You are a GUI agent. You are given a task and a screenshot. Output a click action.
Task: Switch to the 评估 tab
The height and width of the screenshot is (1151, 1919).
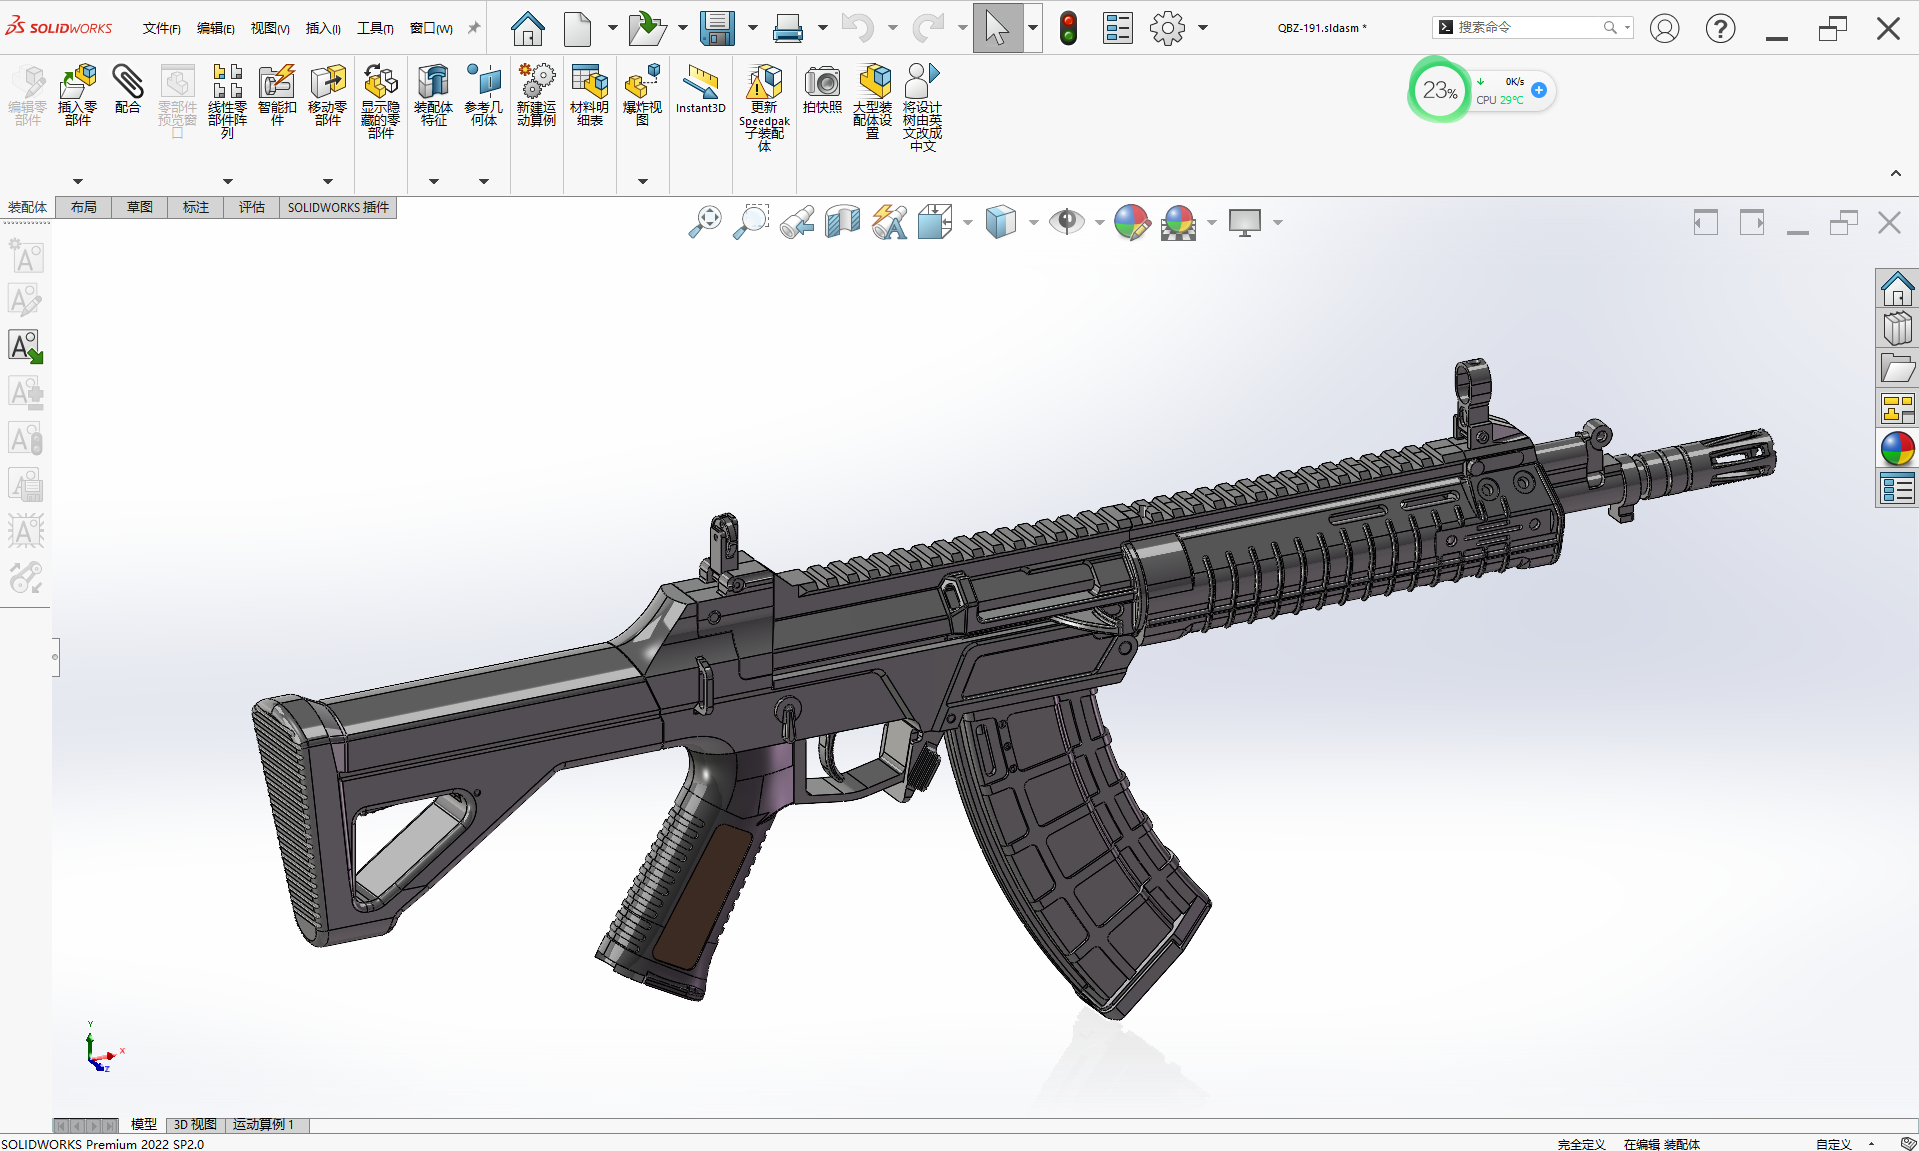click(x=252, y=207)
